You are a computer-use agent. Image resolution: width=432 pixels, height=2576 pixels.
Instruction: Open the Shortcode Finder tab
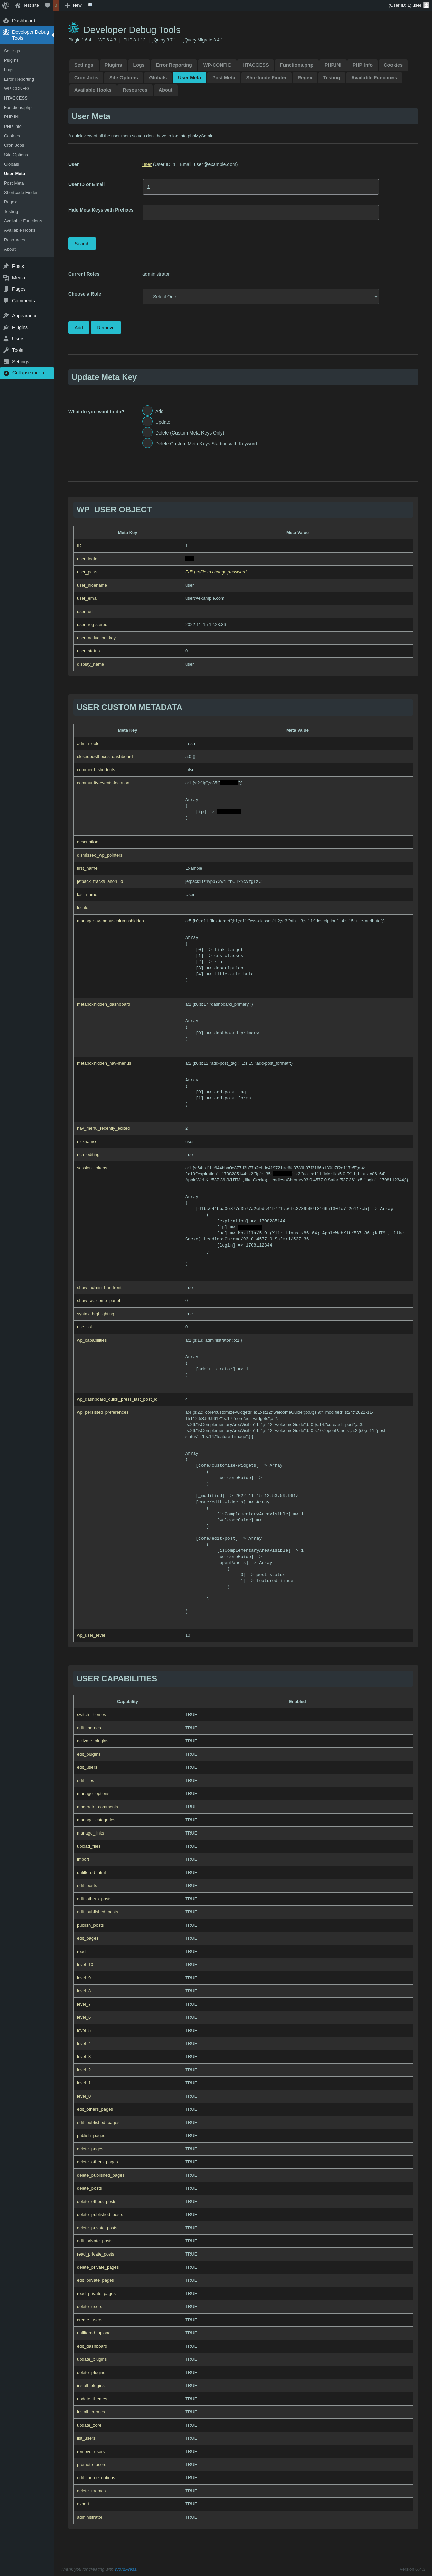[266, 77]
